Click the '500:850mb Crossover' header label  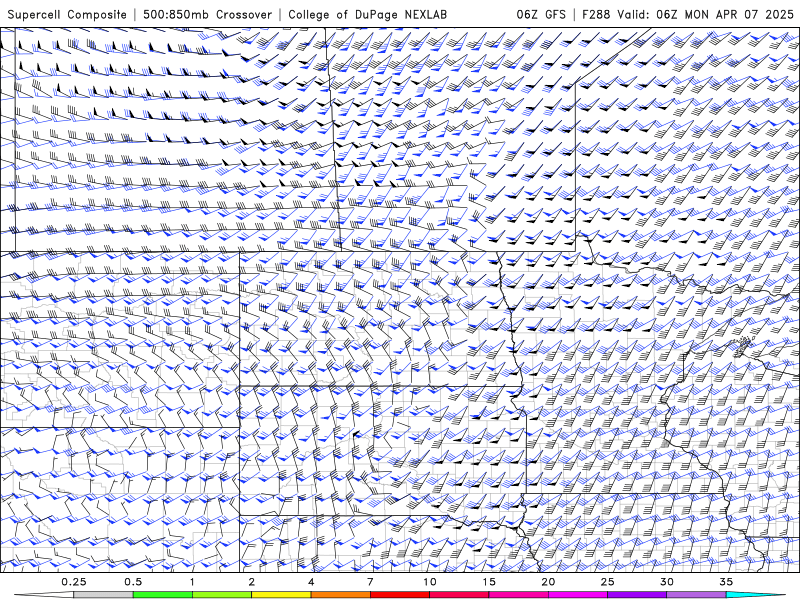click(x=207, y=14)
